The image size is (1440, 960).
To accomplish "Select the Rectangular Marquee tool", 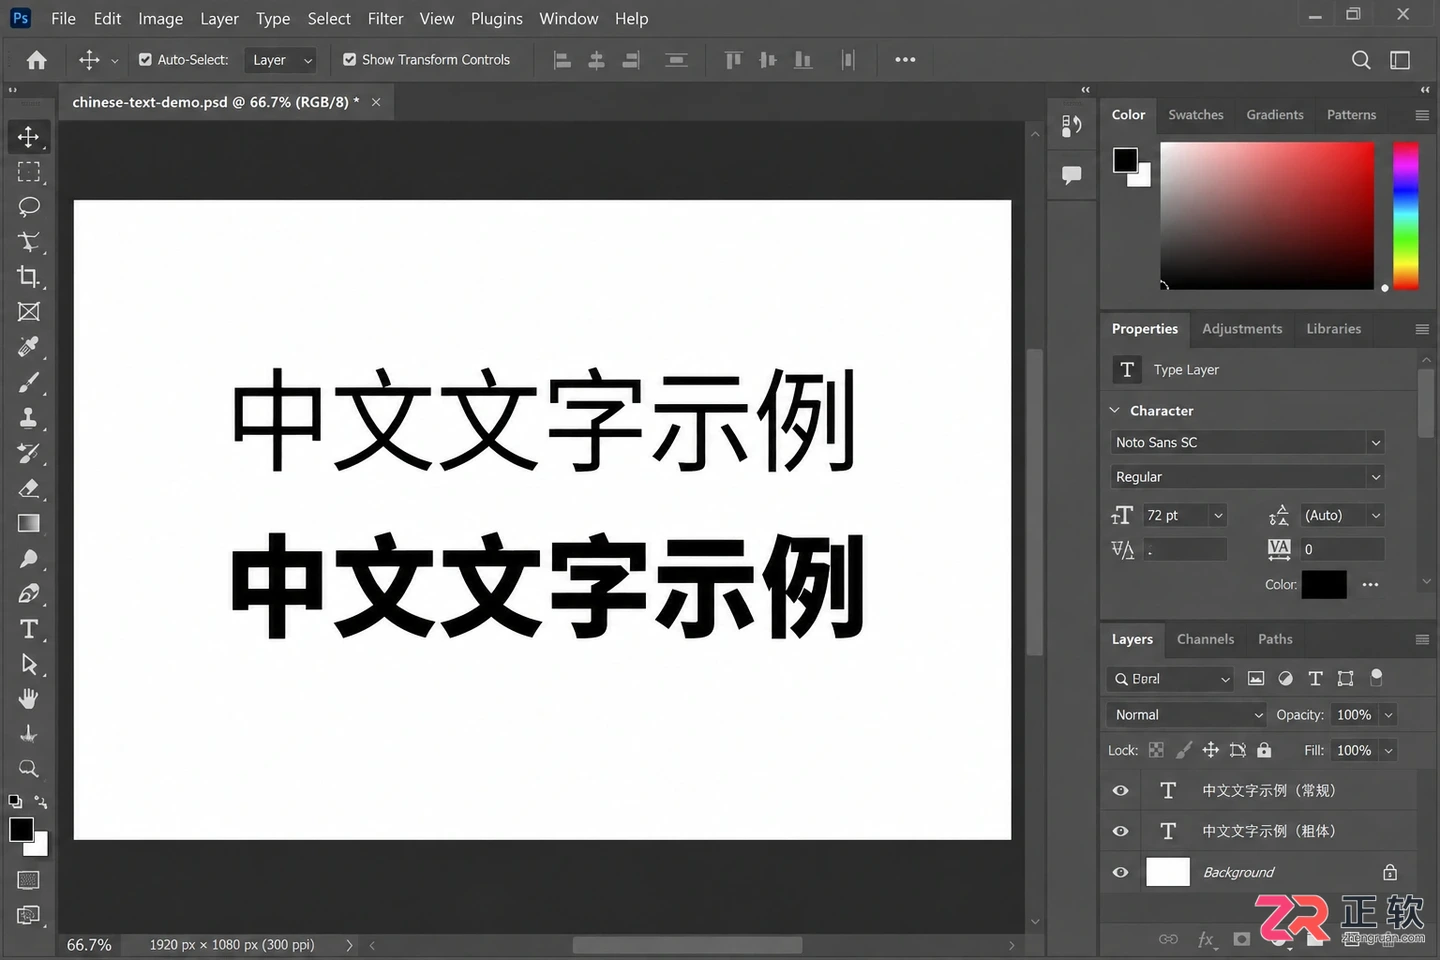I will [x=29, y=172].
